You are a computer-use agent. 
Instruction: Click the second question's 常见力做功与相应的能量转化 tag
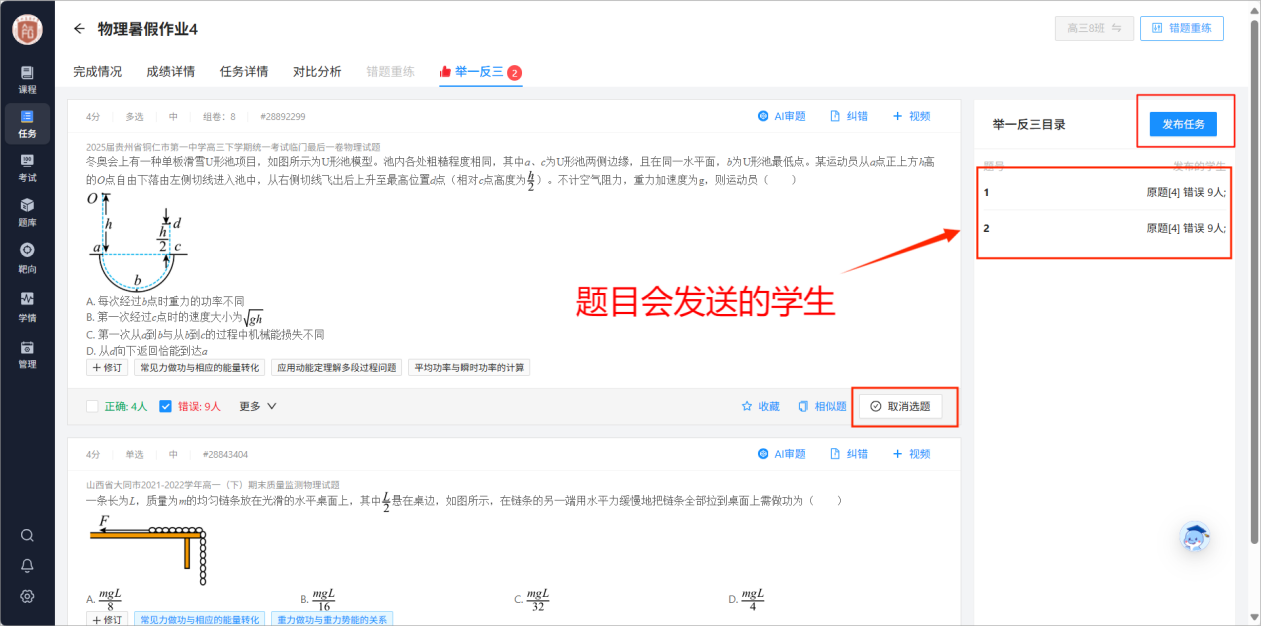pos(199,620)
